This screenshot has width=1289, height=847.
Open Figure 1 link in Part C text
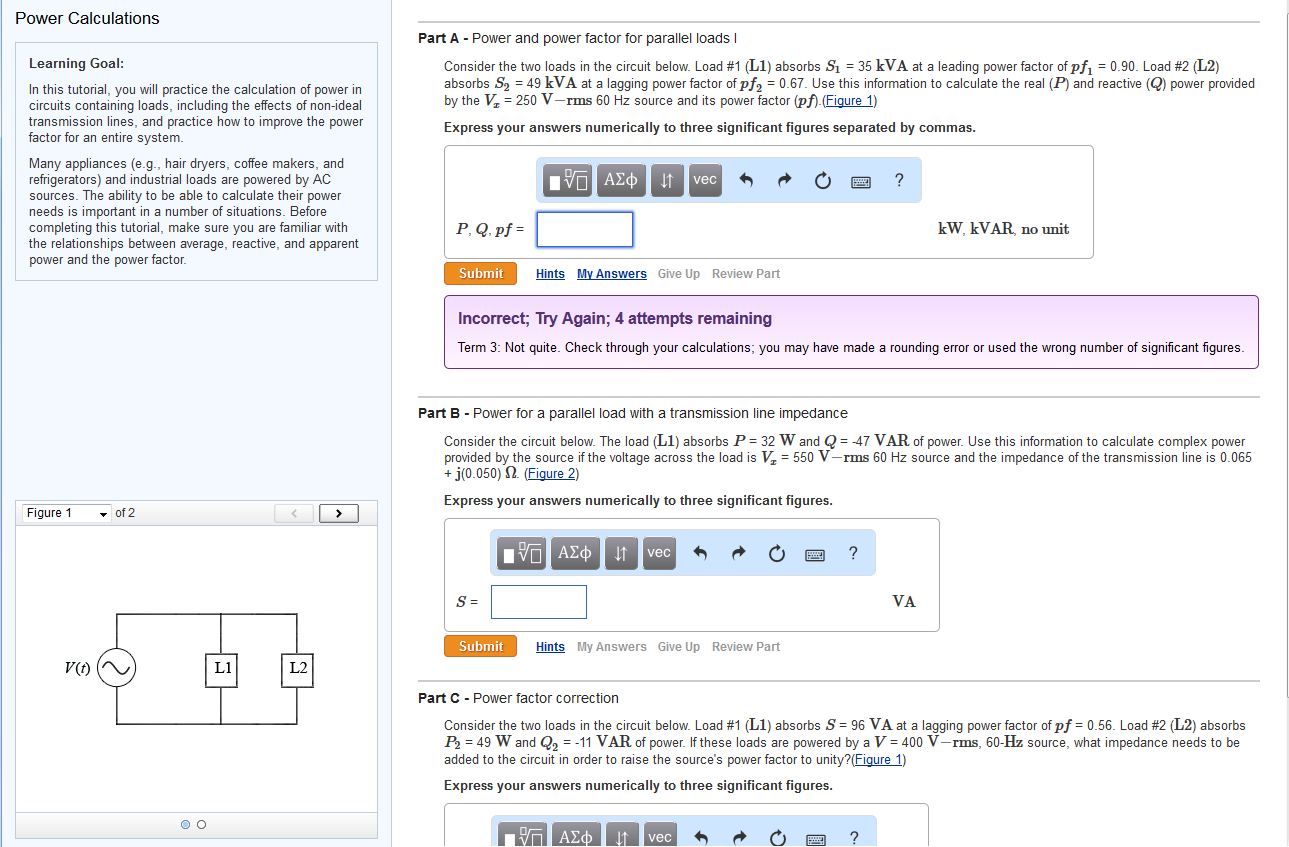tap(879, 759)
